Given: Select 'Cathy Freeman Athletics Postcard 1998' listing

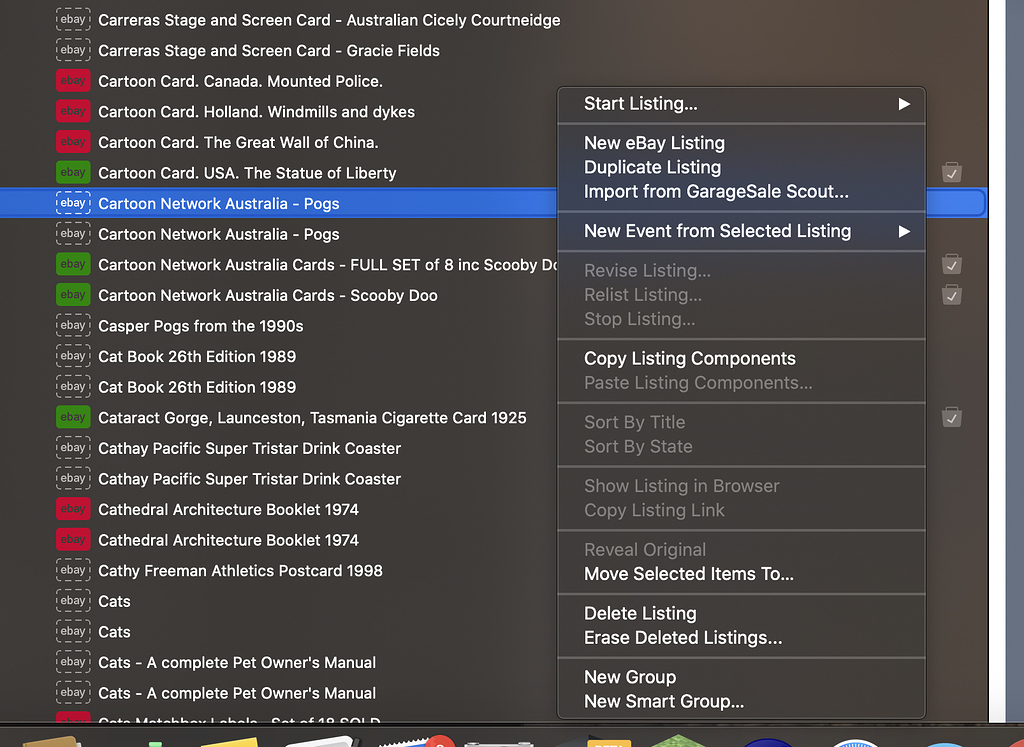Looking at the screenshot, I should pos(240,571).
